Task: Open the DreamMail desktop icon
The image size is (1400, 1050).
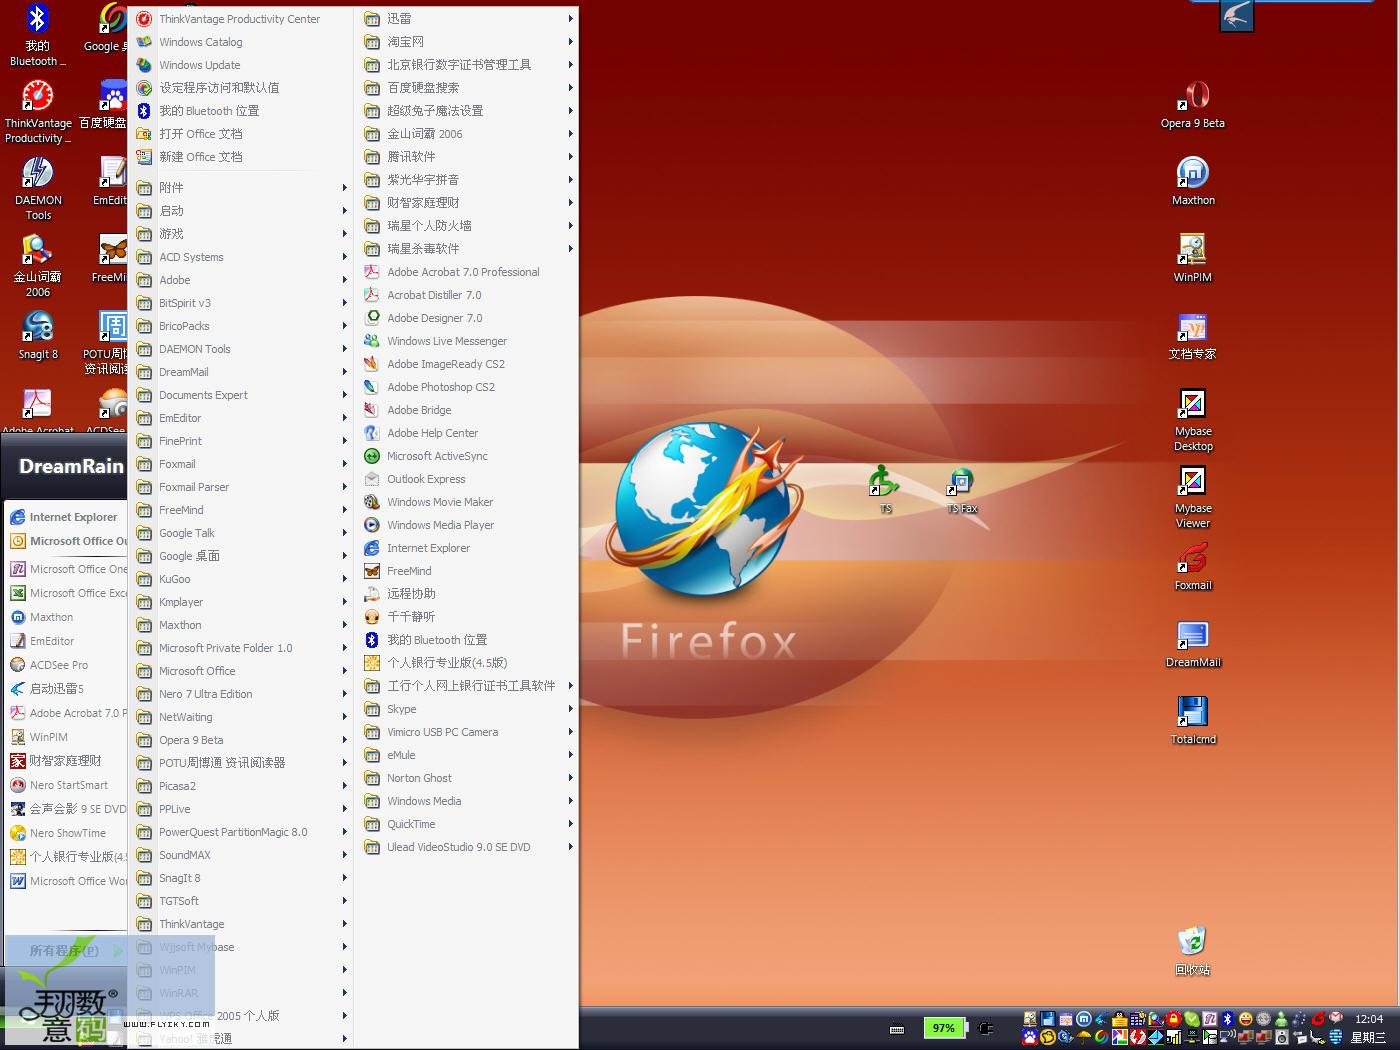Action: tap(1192, 643)
